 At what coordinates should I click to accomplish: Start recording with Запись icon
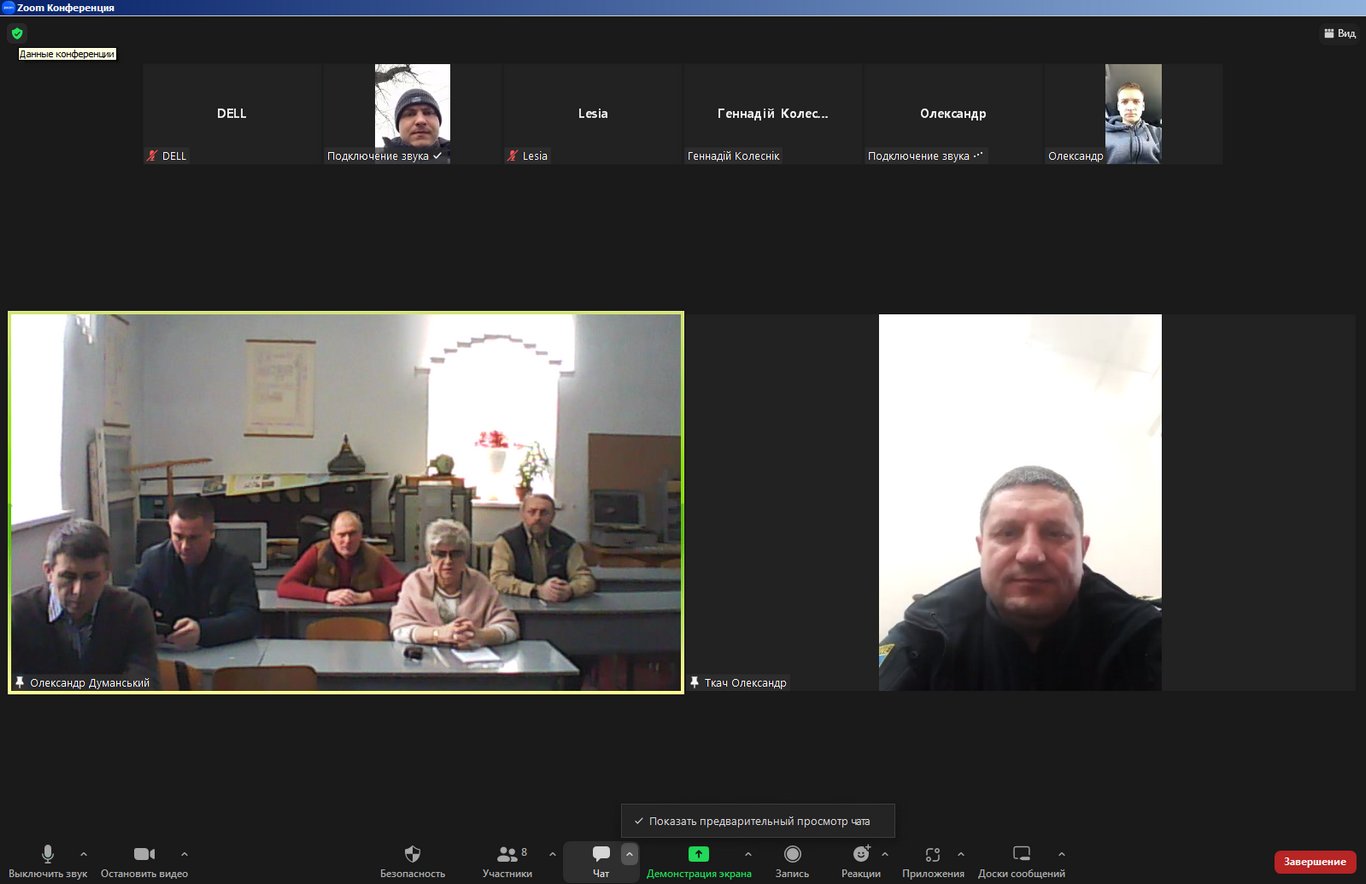click(792, 855)
